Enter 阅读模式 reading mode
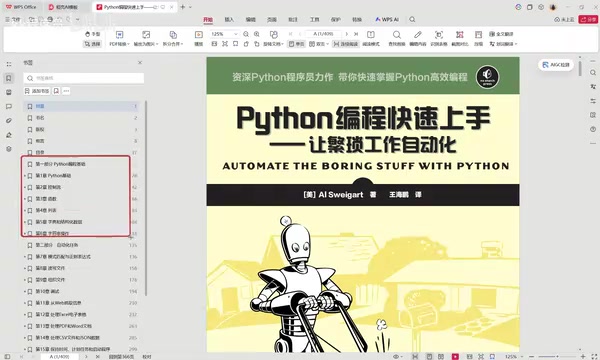 click(x=371, y=39)
